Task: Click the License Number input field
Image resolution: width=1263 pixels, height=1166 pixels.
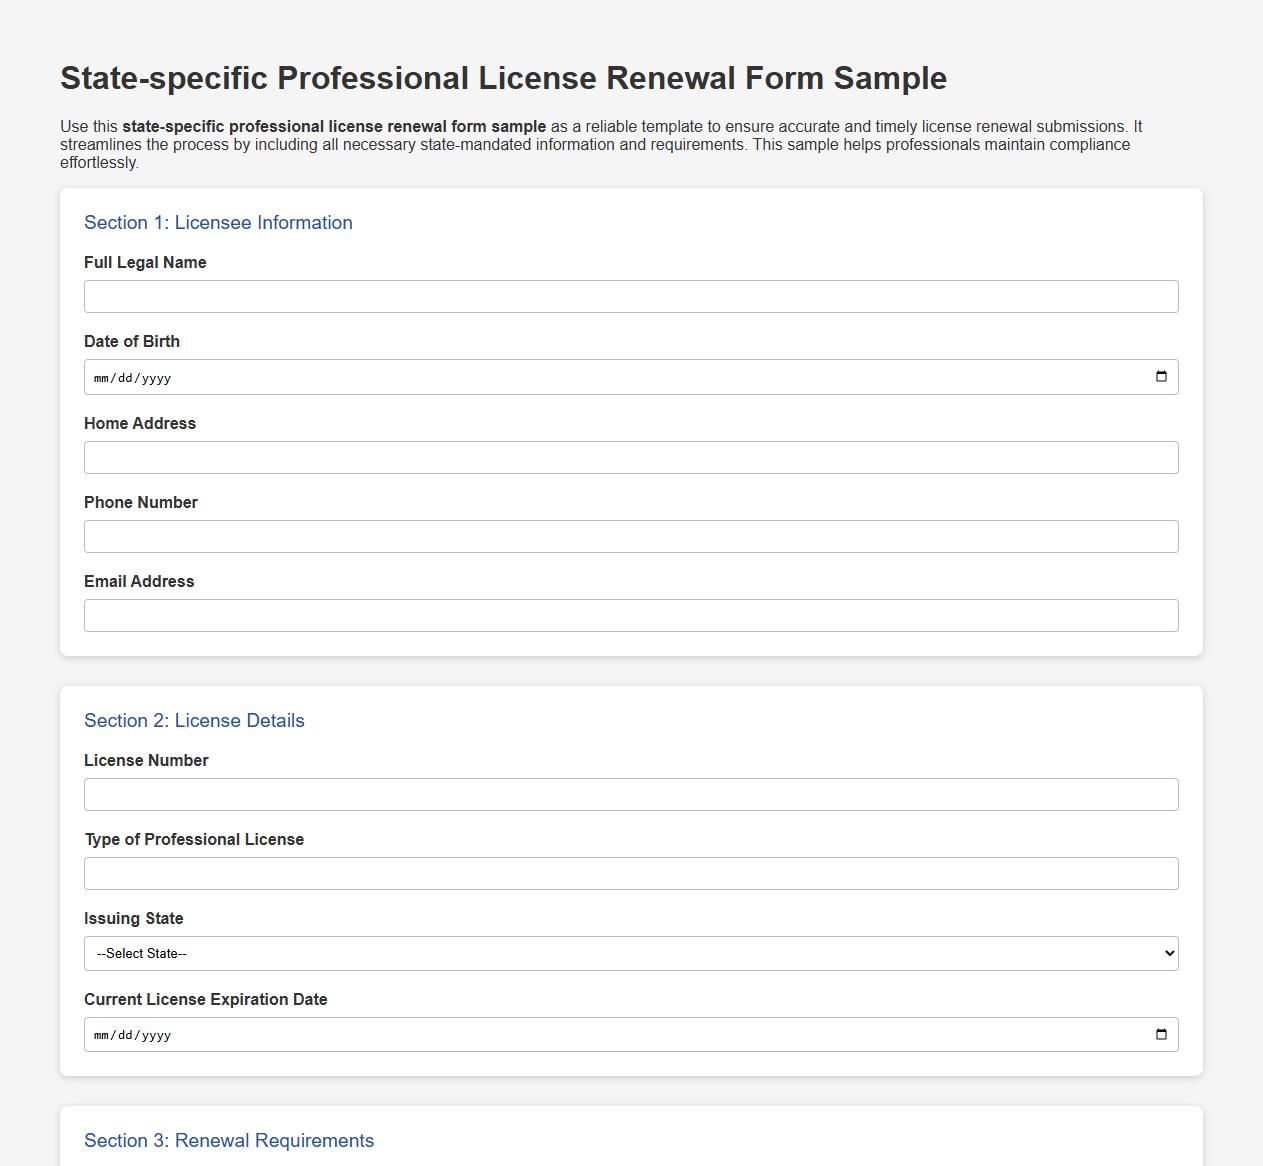Action: point(630,793)
